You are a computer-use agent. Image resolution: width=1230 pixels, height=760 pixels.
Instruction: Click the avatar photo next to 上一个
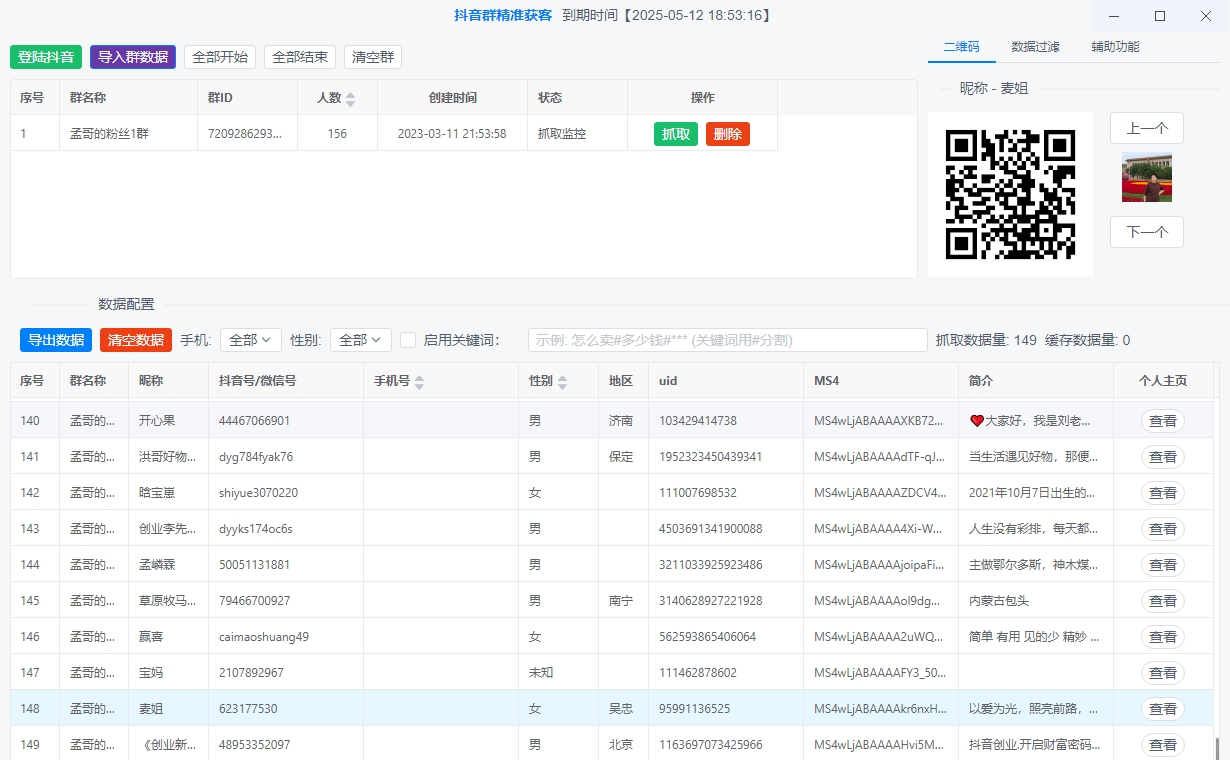point(1146,177)
